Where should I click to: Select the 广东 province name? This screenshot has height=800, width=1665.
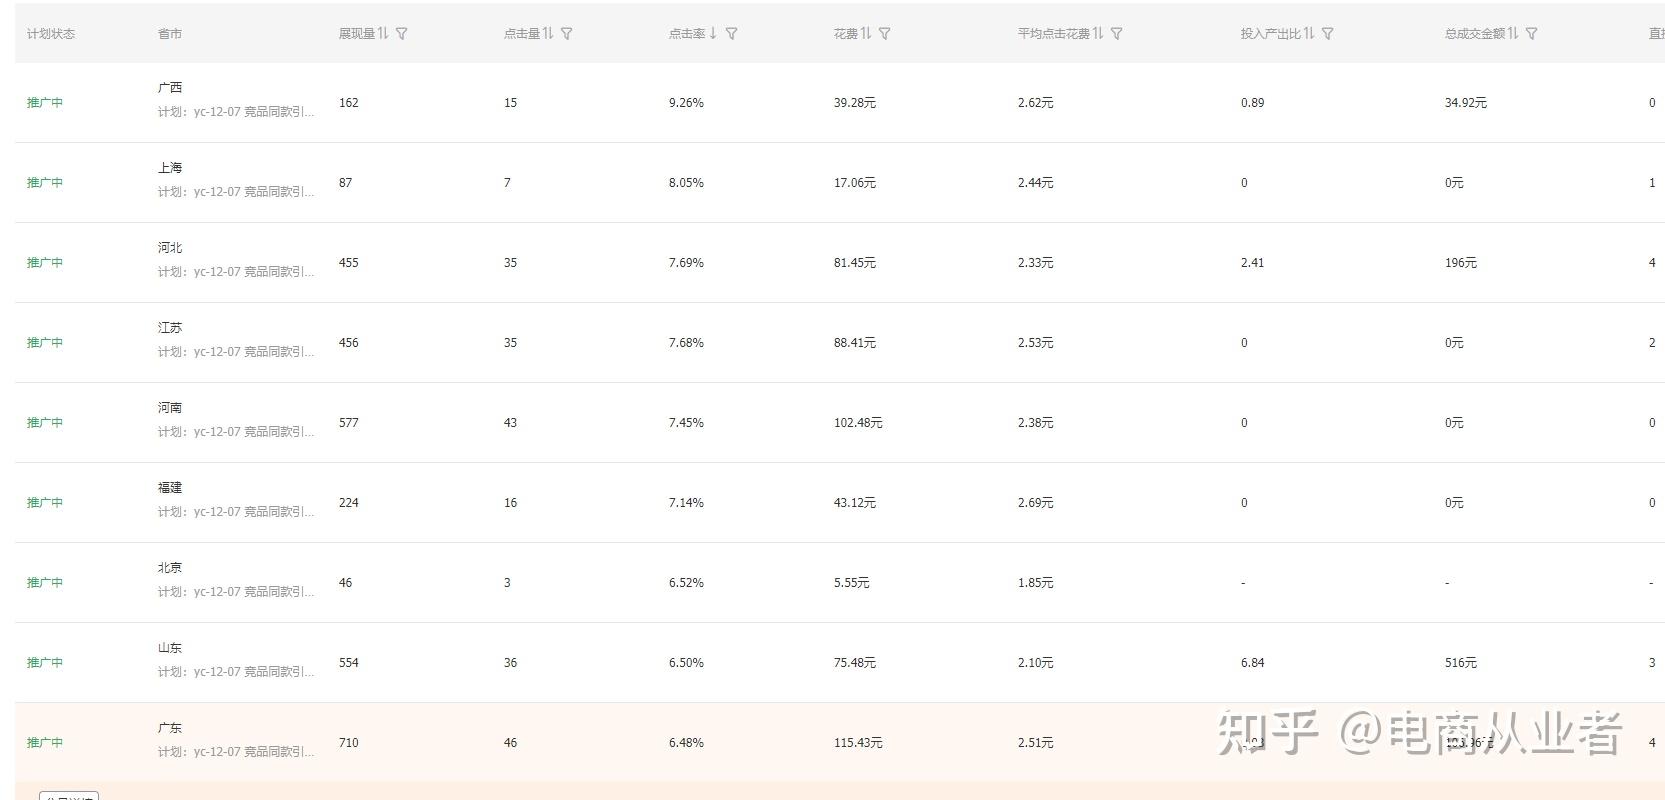pos(170,728)
